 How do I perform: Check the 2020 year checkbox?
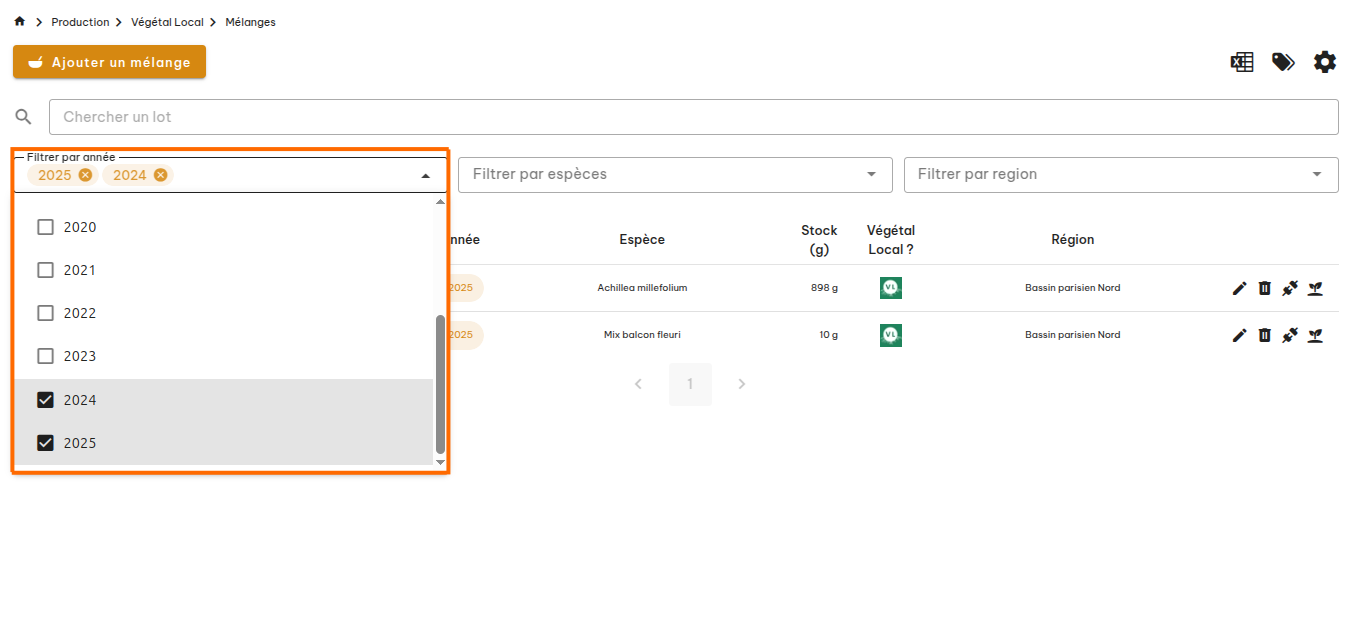[45, 227]
